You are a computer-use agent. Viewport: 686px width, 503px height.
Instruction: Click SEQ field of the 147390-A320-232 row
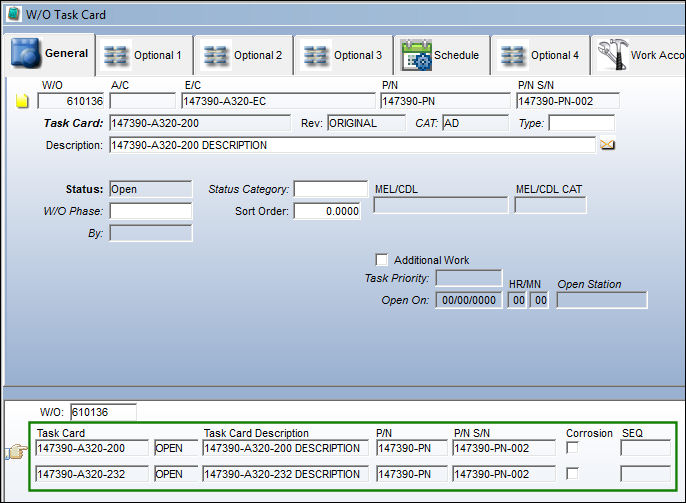(646, 474)
